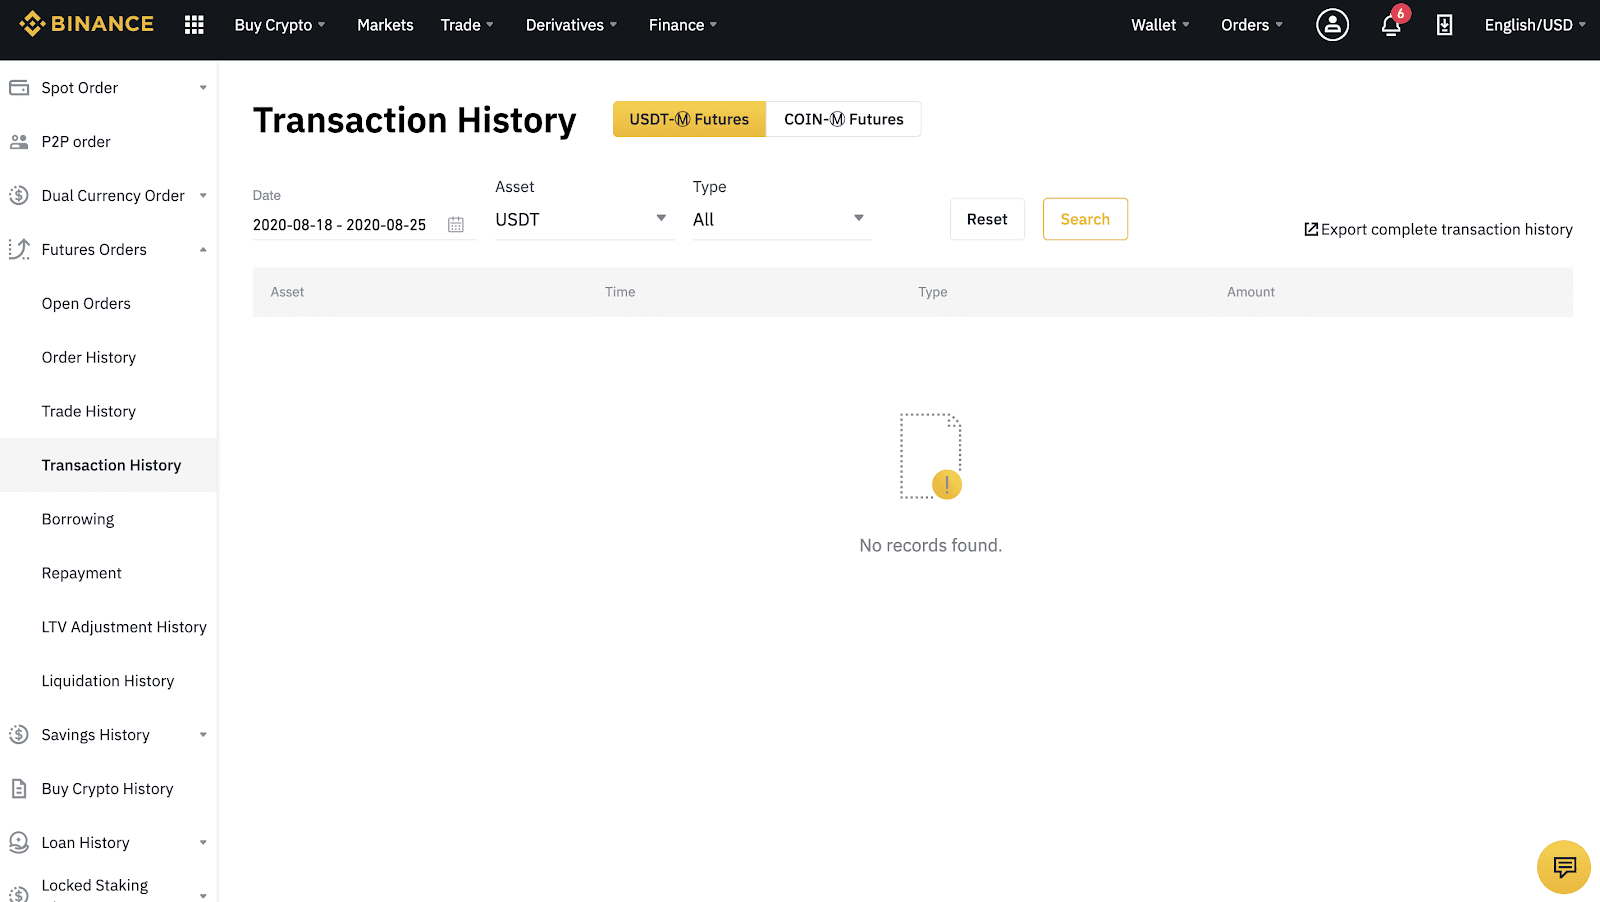Open the Derivatives header menu
This screenshot has width=1600, height=902.
point(571,25)
